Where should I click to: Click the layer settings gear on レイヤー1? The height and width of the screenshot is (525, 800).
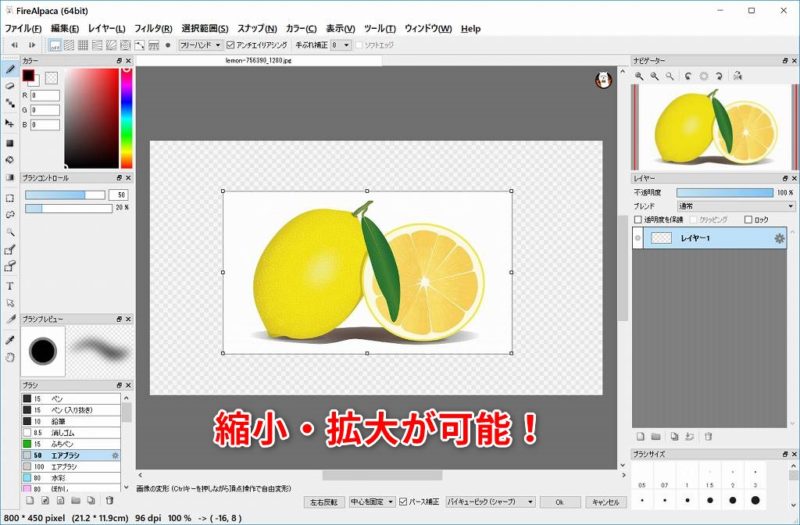pos(780,238)
